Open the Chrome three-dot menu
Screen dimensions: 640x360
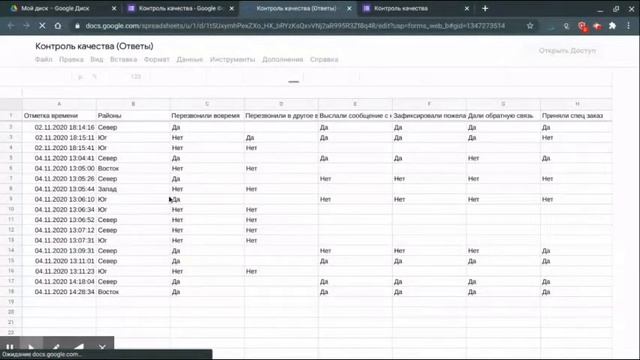coord(628,26)
